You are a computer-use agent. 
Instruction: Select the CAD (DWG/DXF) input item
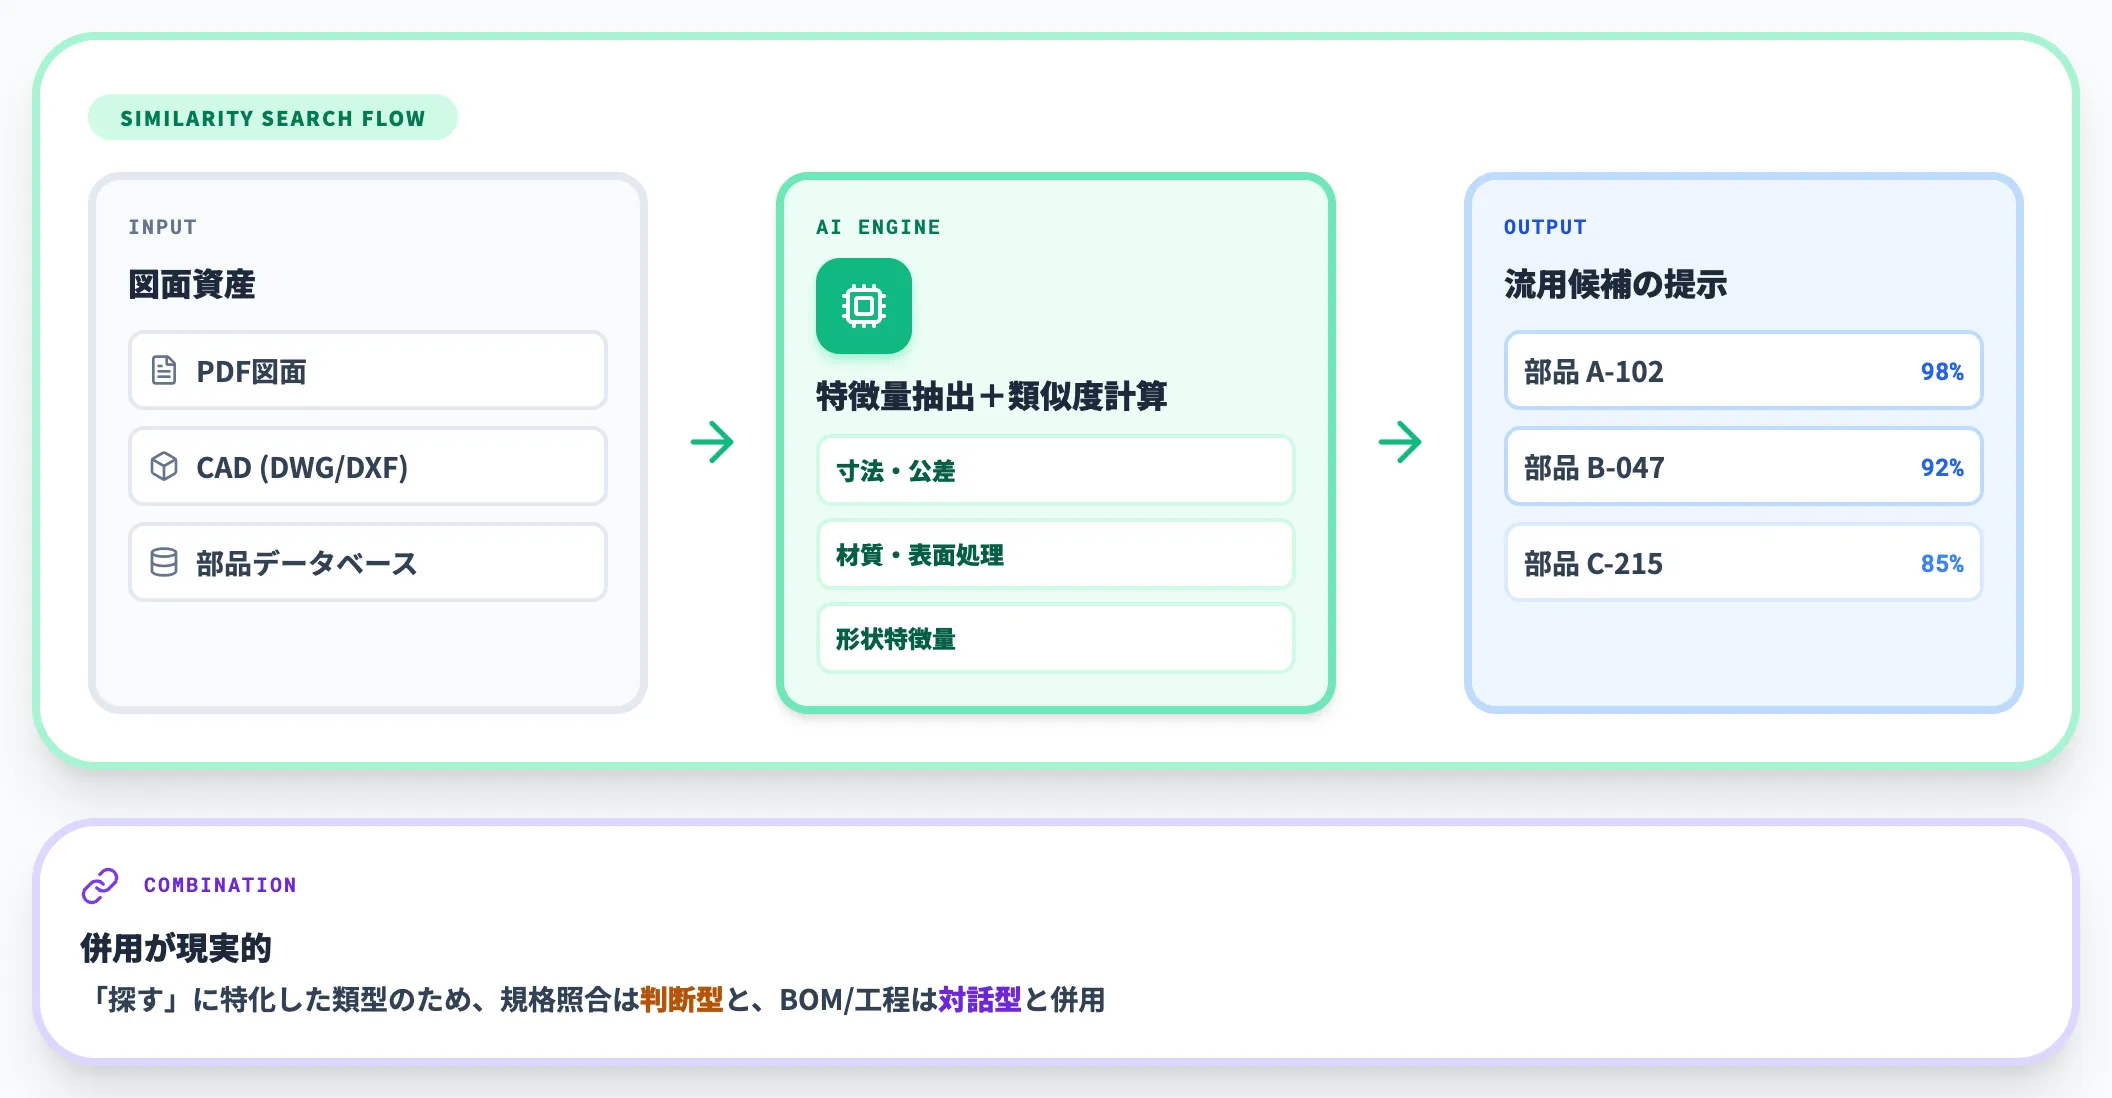click(368, 467)
